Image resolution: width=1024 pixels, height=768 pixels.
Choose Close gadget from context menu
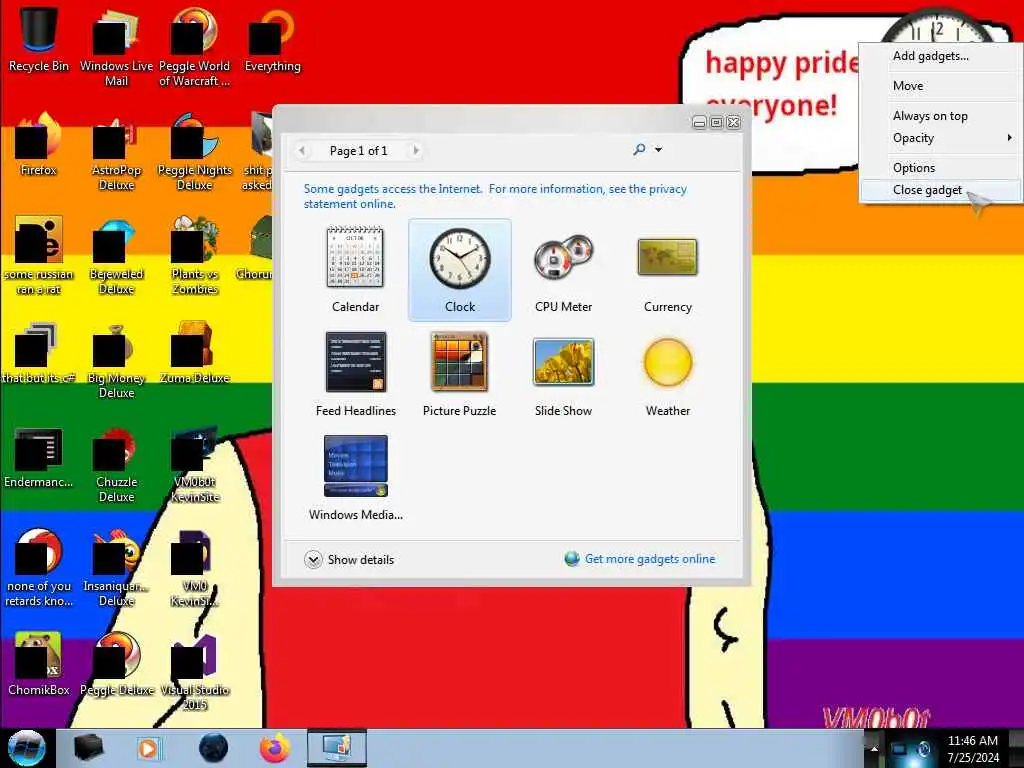click(940, 190)
